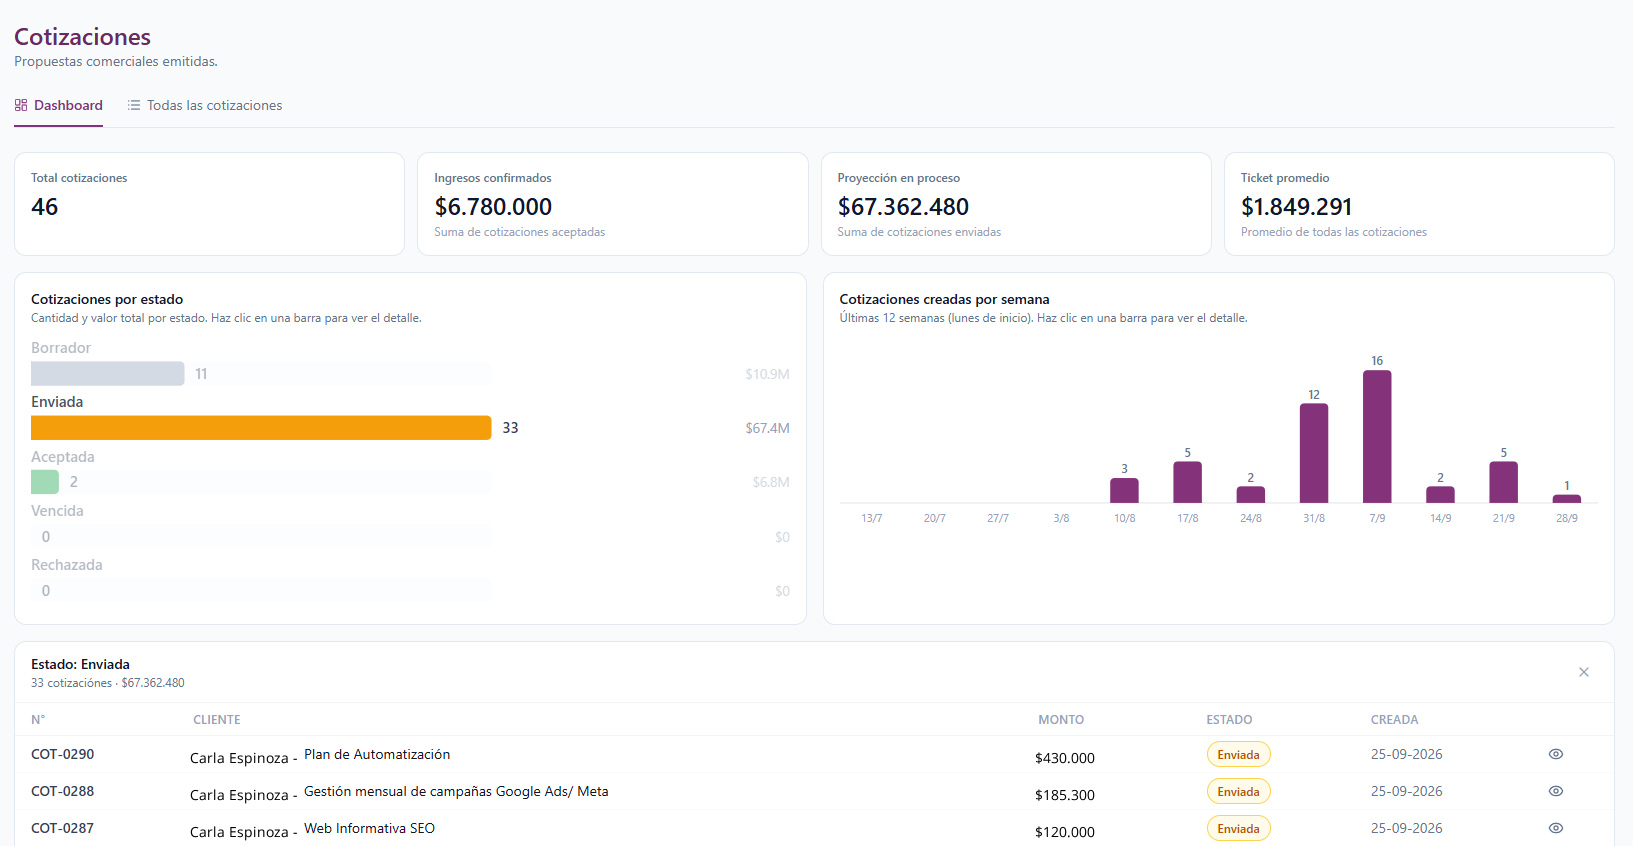
Task: Click the 28/9 week bar
Action: click(x=1567, y=498)
